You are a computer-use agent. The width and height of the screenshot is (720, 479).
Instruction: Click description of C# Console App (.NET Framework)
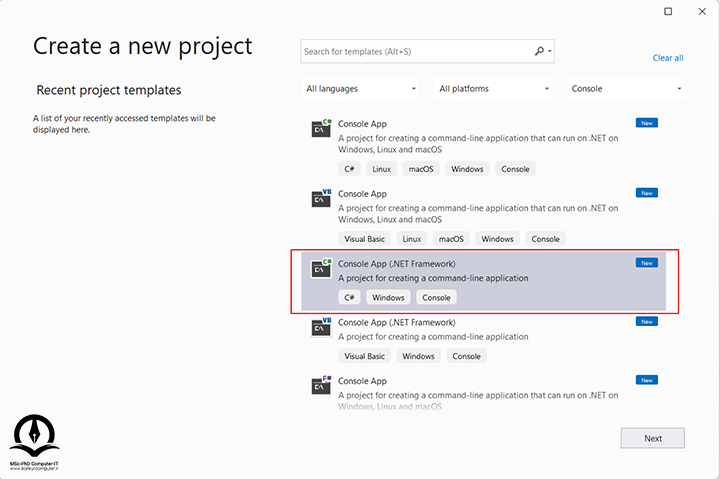[x=433, y=278]
